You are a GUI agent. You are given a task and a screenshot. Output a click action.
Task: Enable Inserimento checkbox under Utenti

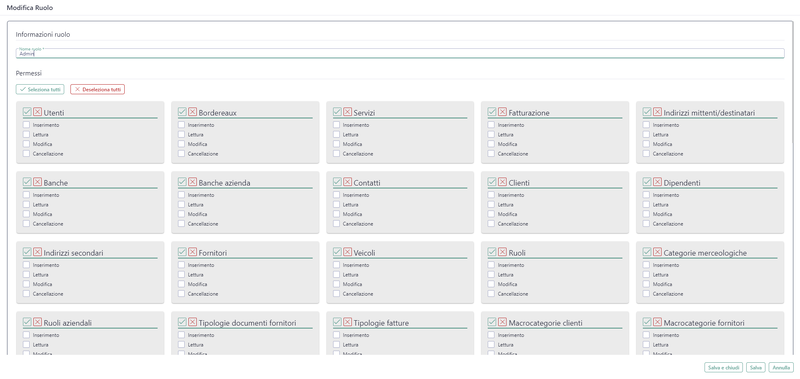pos(27,124)
